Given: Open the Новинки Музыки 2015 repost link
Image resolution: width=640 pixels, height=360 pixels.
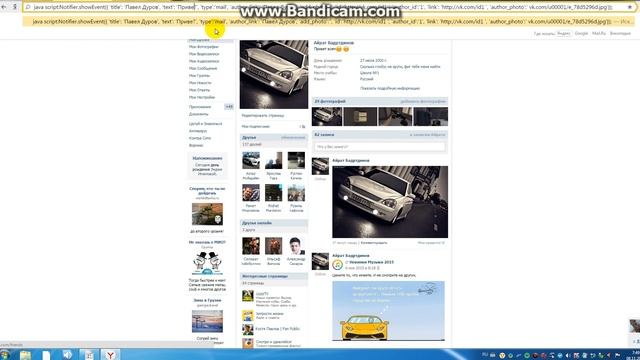Looking at the screenshot, I should point(371,262).
